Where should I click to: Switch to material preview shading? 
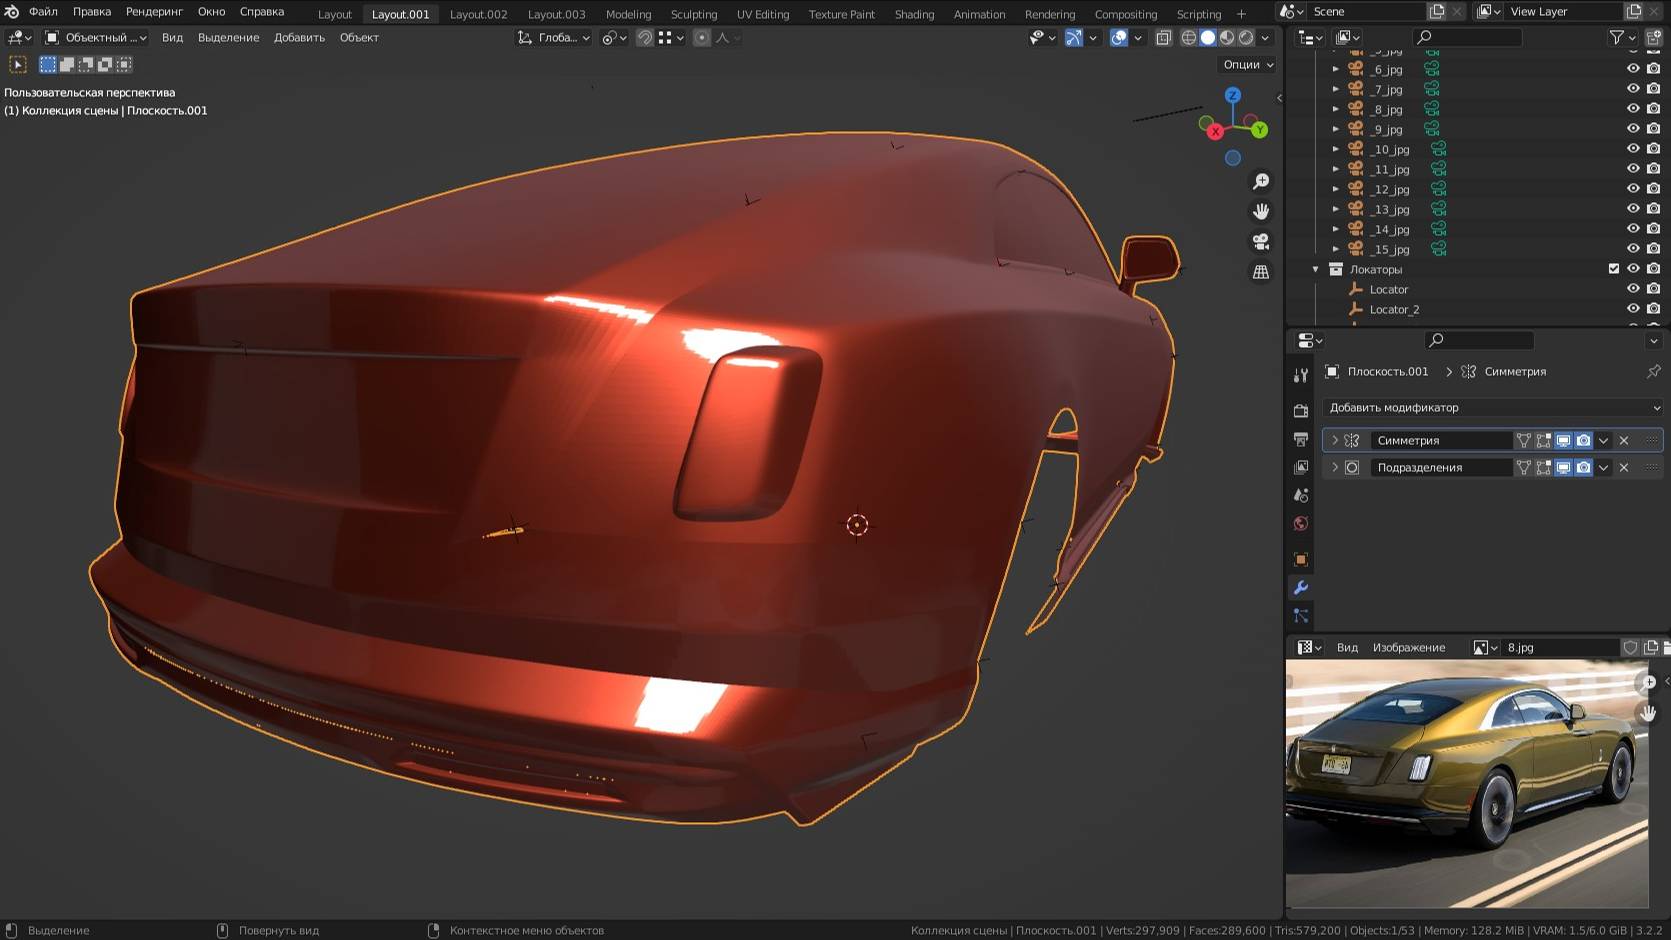click(x=1227, y=38)
